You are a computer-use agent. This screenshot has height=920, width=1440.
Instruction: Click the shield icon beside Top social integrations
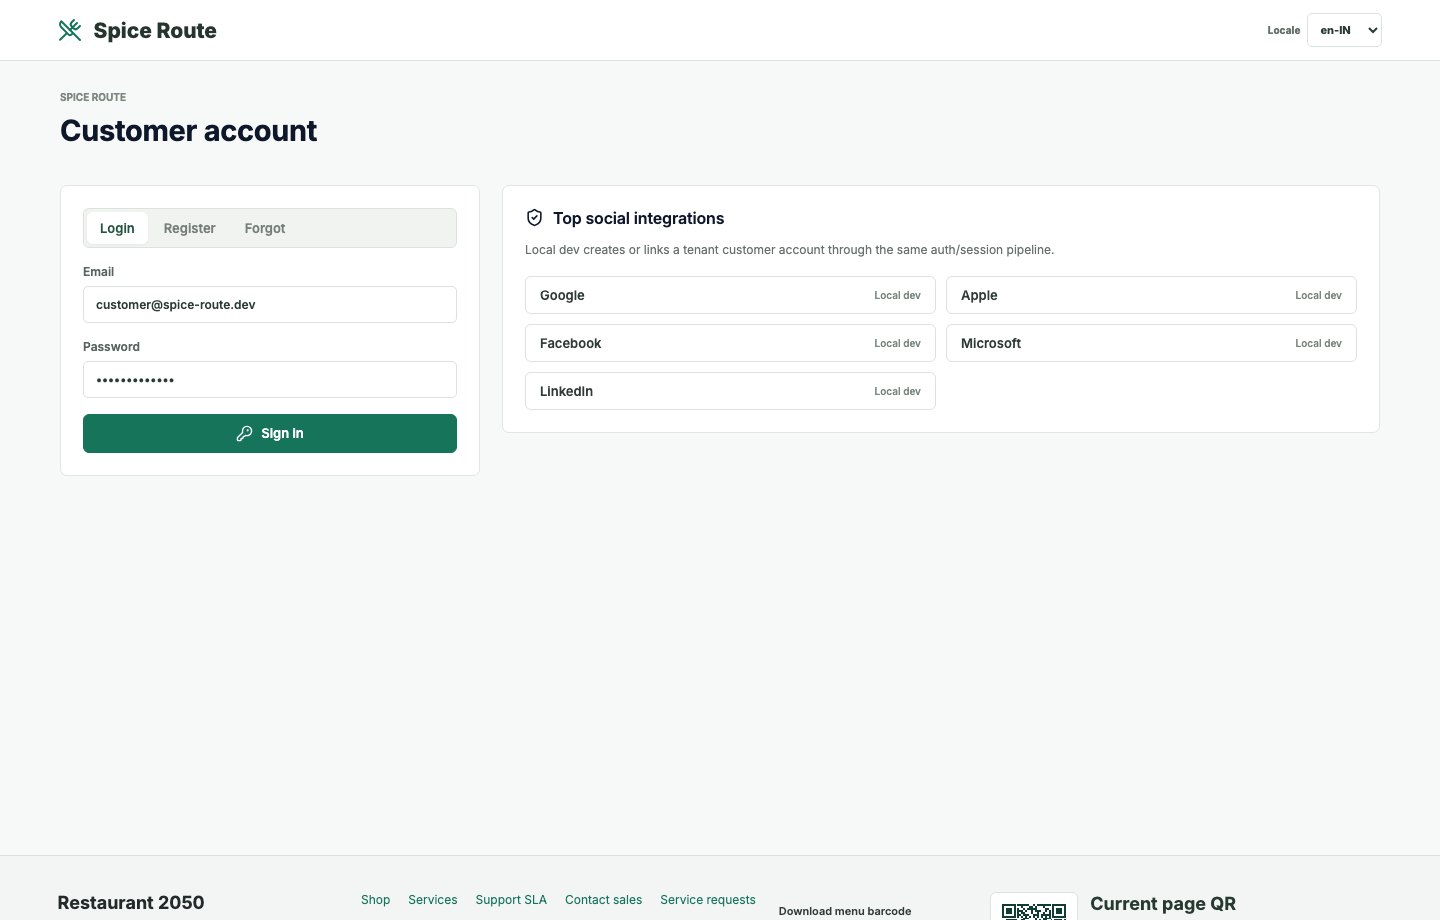pos(534,218)
